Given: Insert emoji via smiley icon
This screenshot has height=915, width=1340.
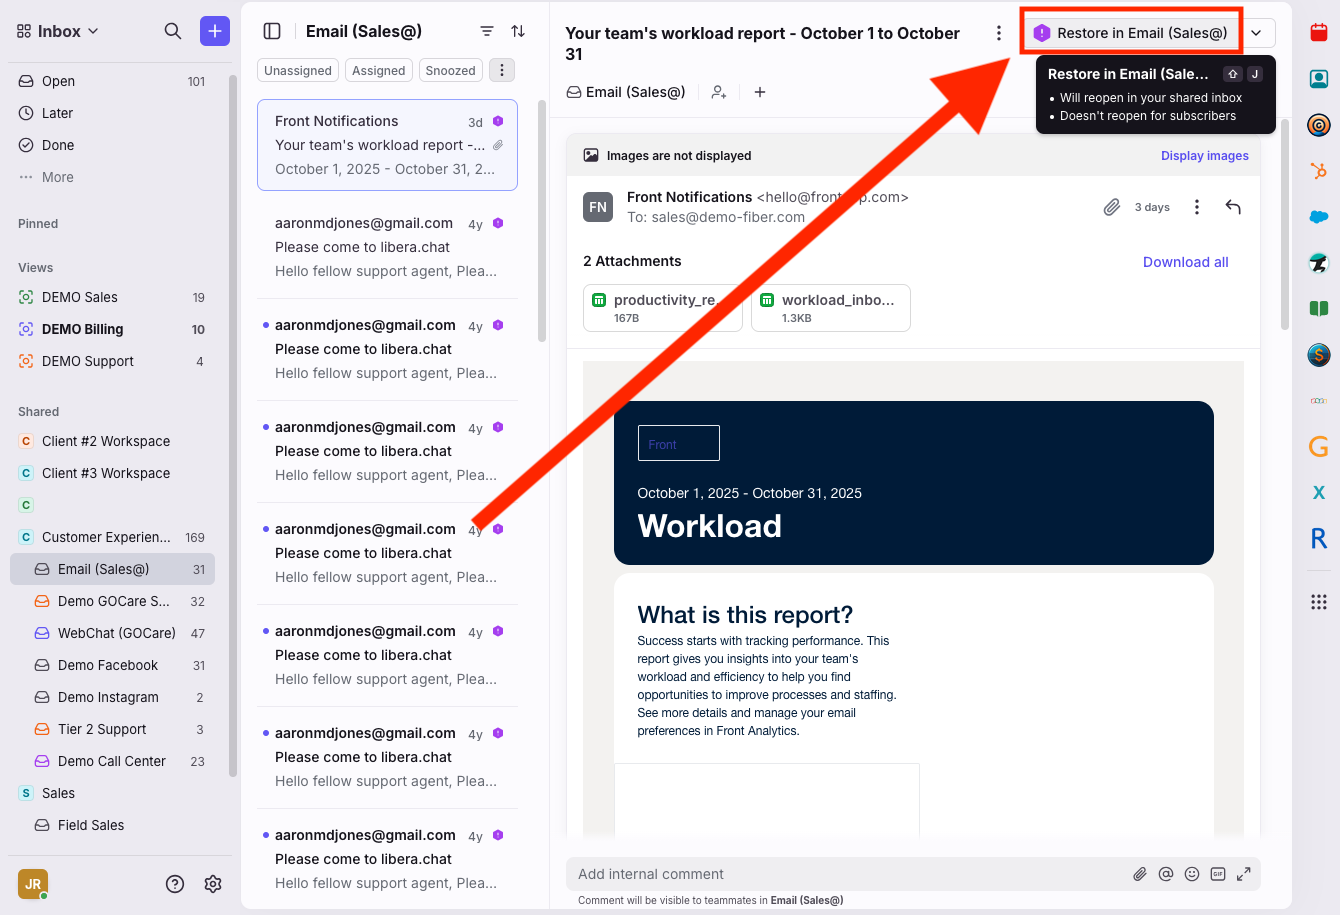Looking at the screenshot, I should [x=1192, y=874].
